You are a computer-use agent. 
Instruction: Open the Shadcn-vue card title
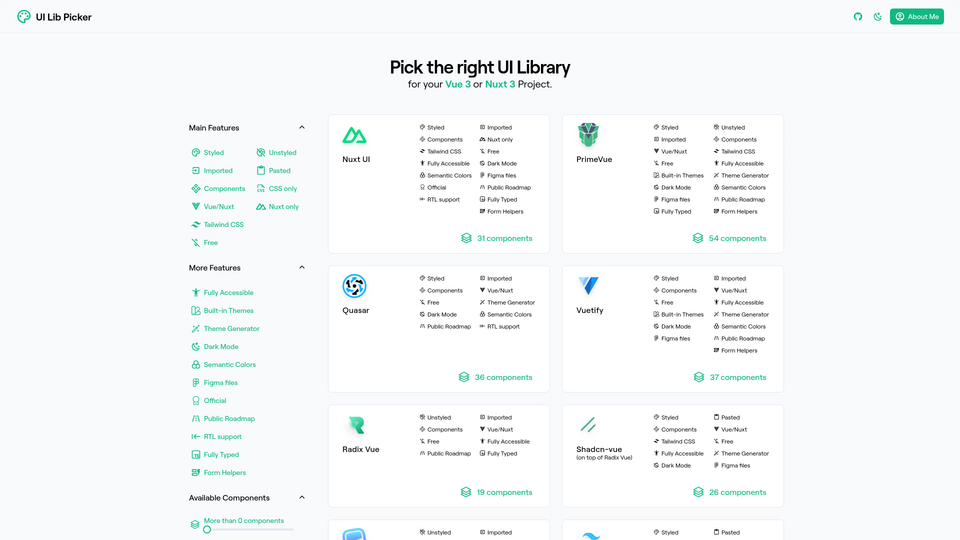(599, 449)
